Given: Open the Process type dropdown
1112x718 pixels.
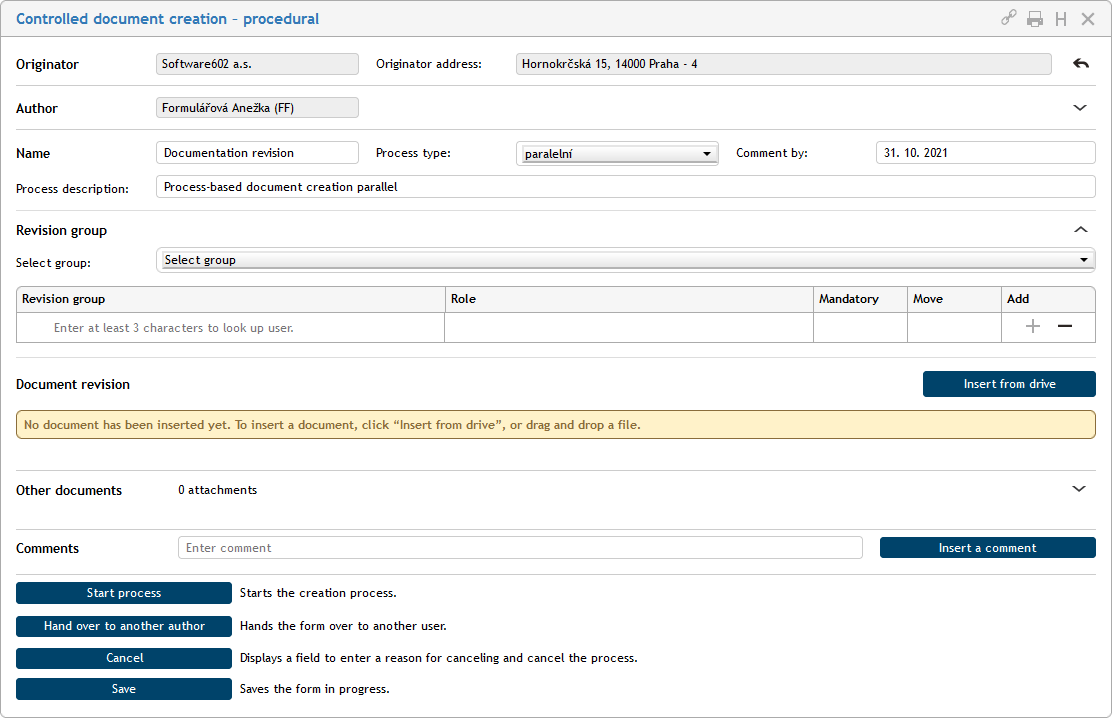Looking at the screenshot, I should (x=617, y=154).
